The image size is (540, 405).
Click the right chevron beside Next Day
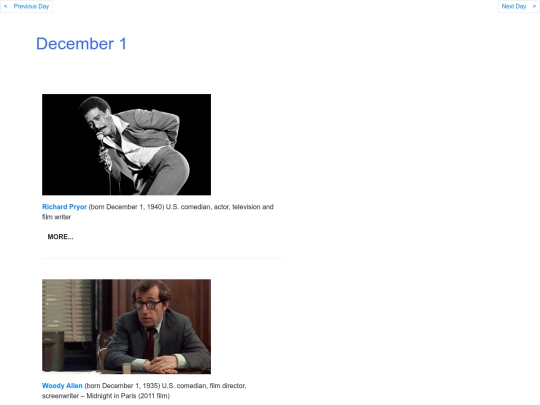click(534, 6)
